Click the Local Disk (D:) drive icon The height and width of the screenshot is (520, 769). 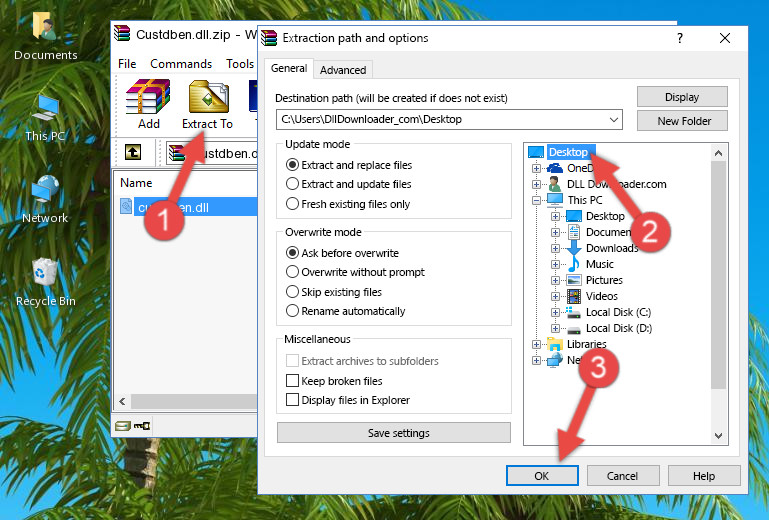coord(573,329)
